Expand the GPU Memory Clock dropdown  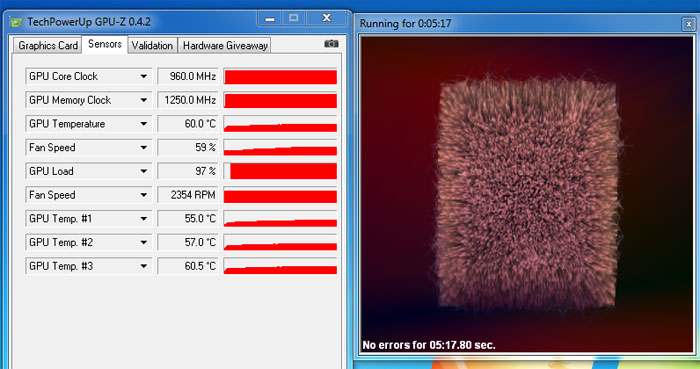[143, 100]
